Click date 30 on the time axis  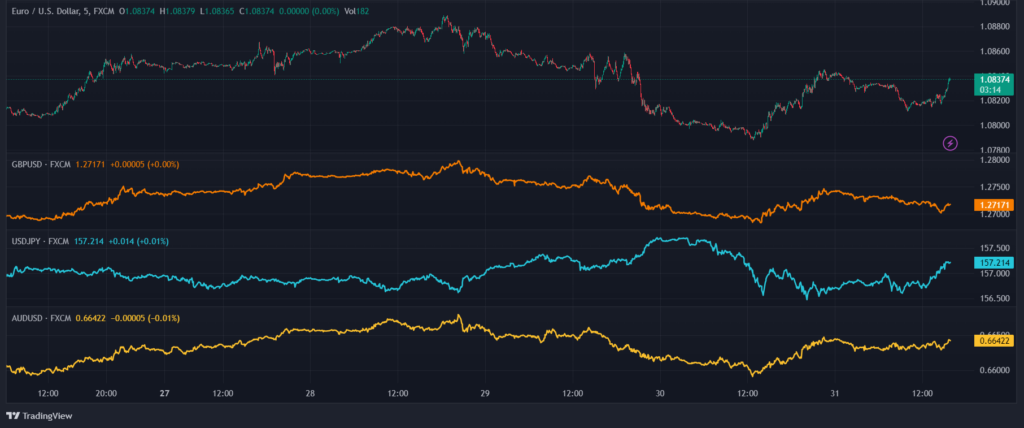click(x=658, y=393)
